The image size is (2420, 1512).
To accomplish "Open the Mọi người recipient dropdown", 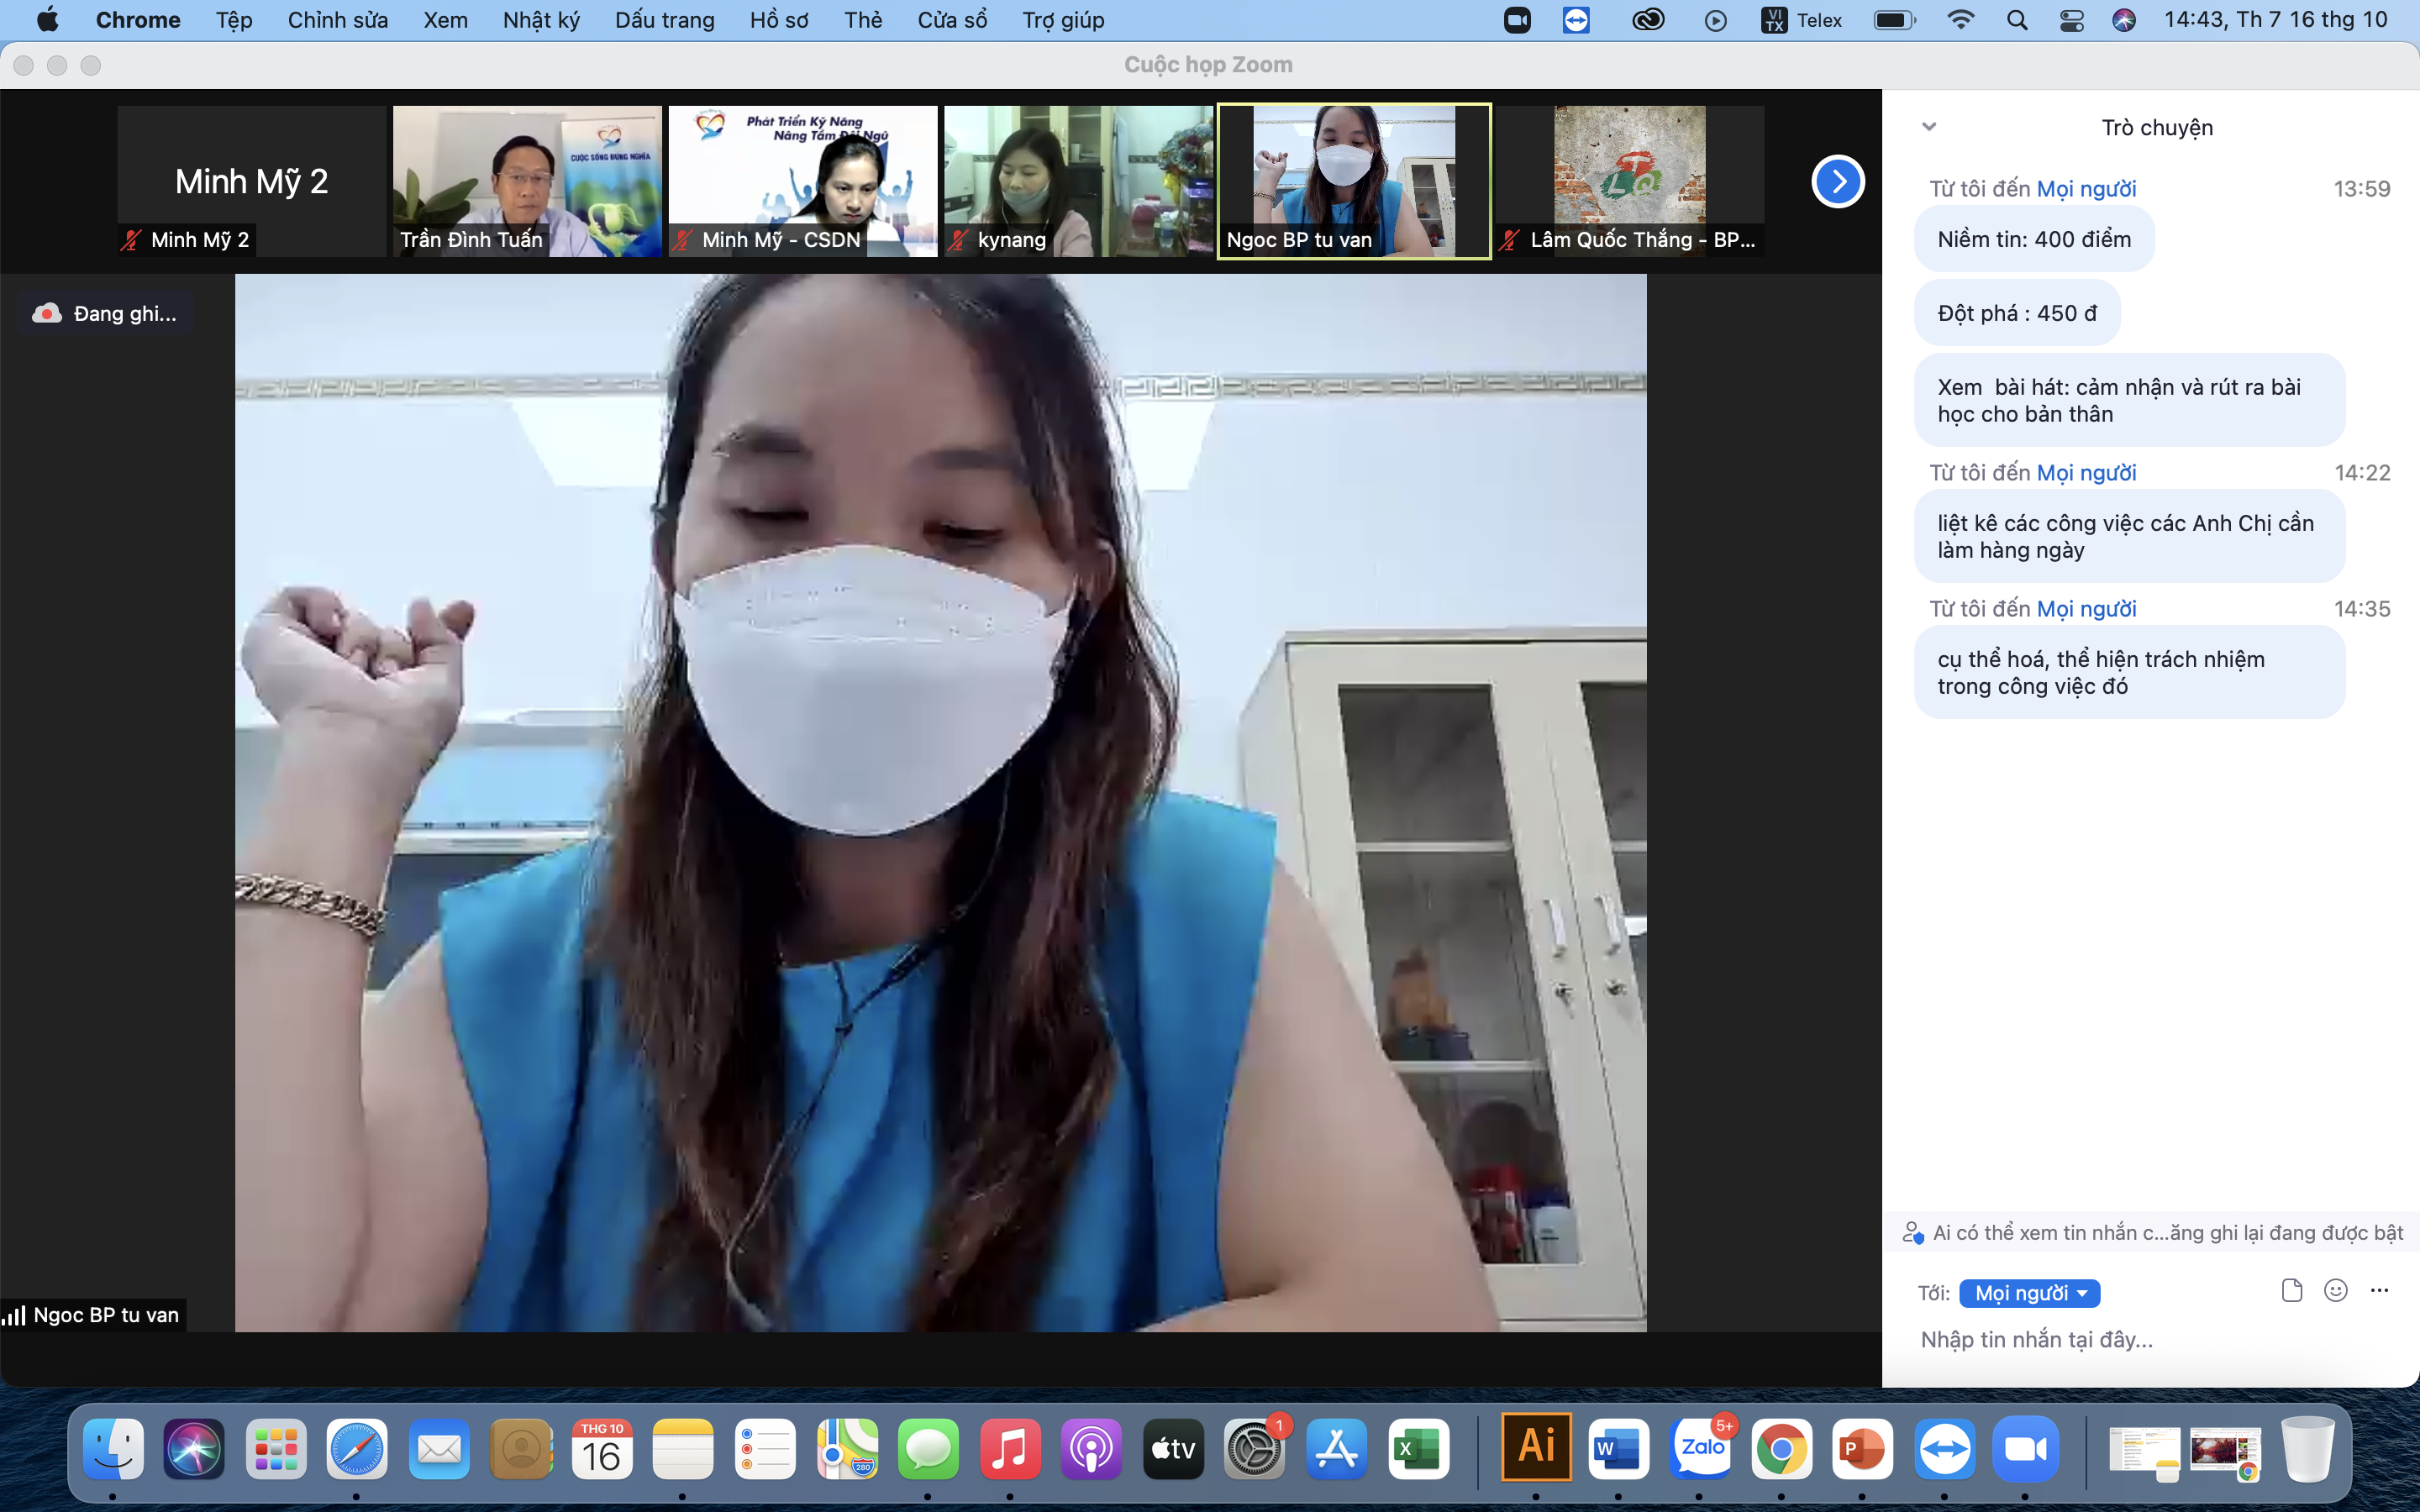I will coord(2029,1293).
